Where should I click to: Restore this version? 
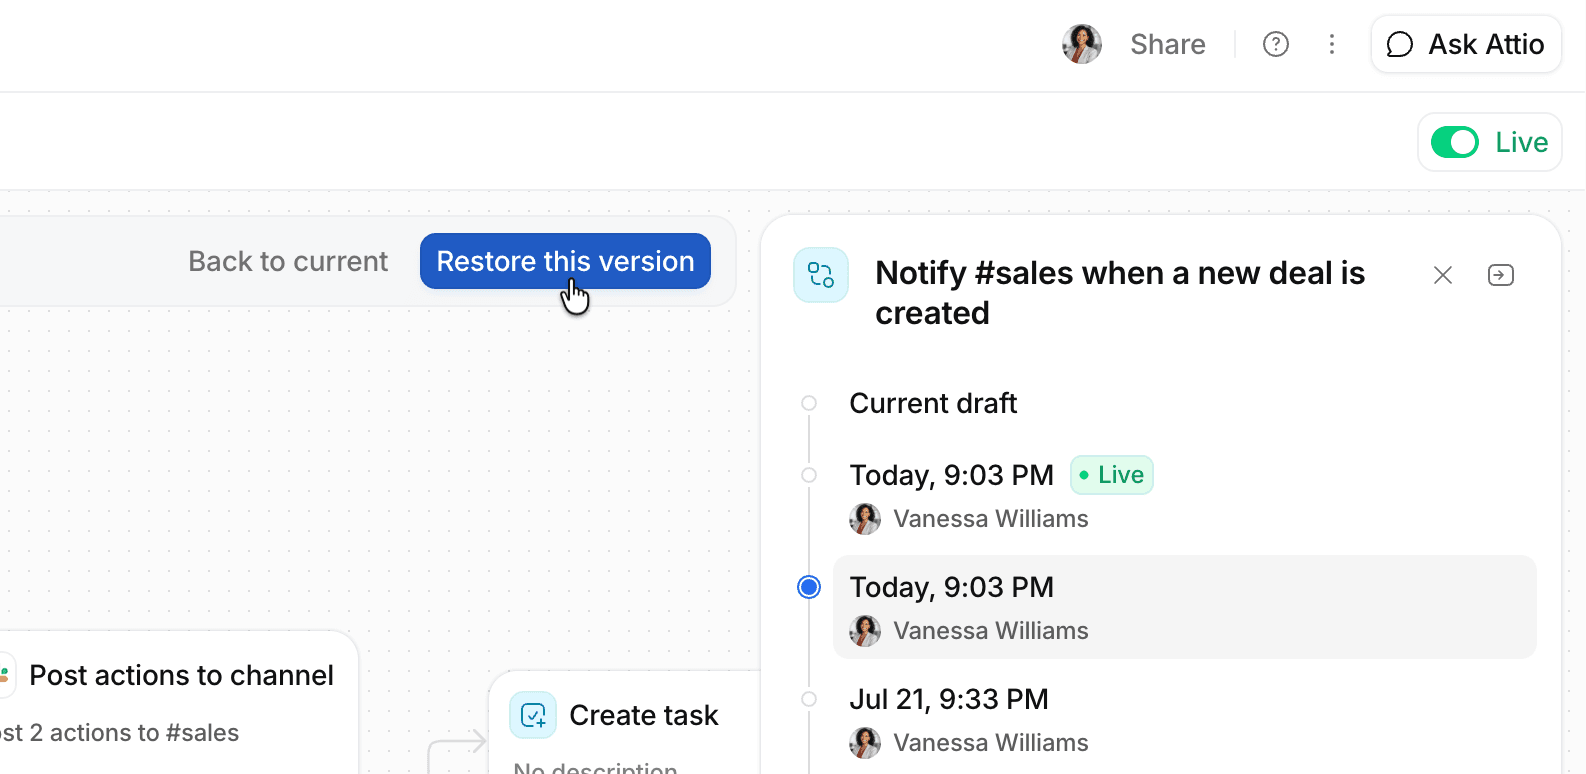pos(565,261)
